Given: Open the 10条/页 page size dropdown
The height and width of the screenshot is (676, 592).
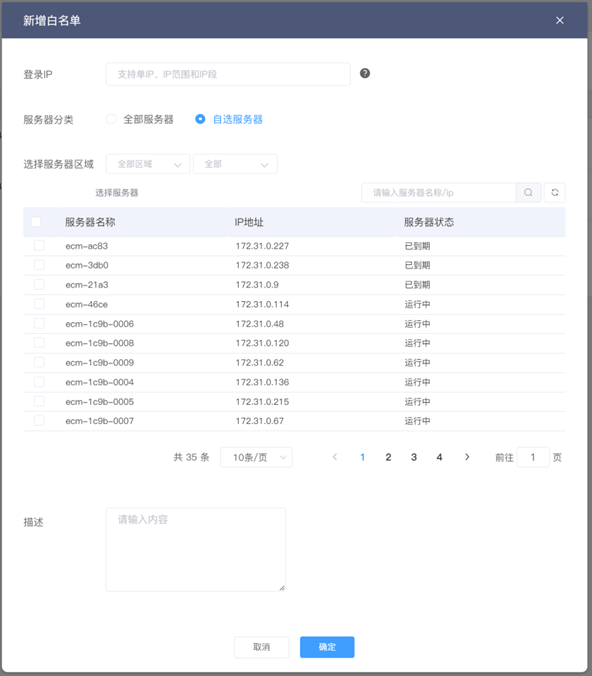Looking at the screenshot, I should pyautogui.click(x=257, y=457).
